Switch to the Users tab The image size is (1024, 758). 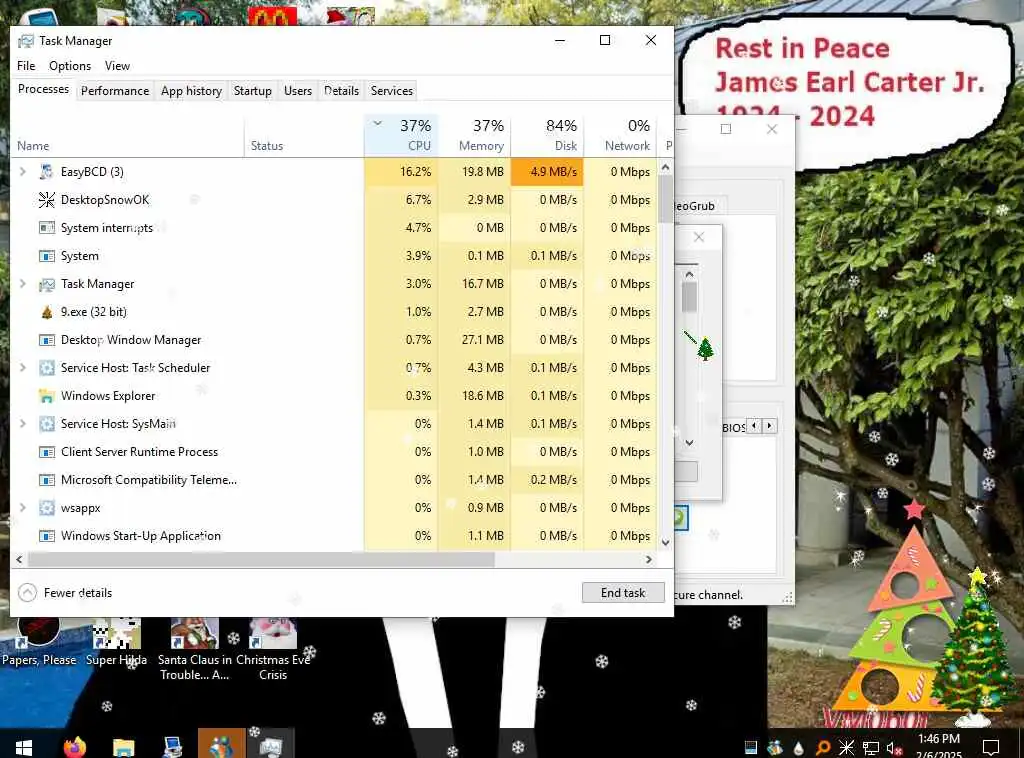tap(298, 91)
